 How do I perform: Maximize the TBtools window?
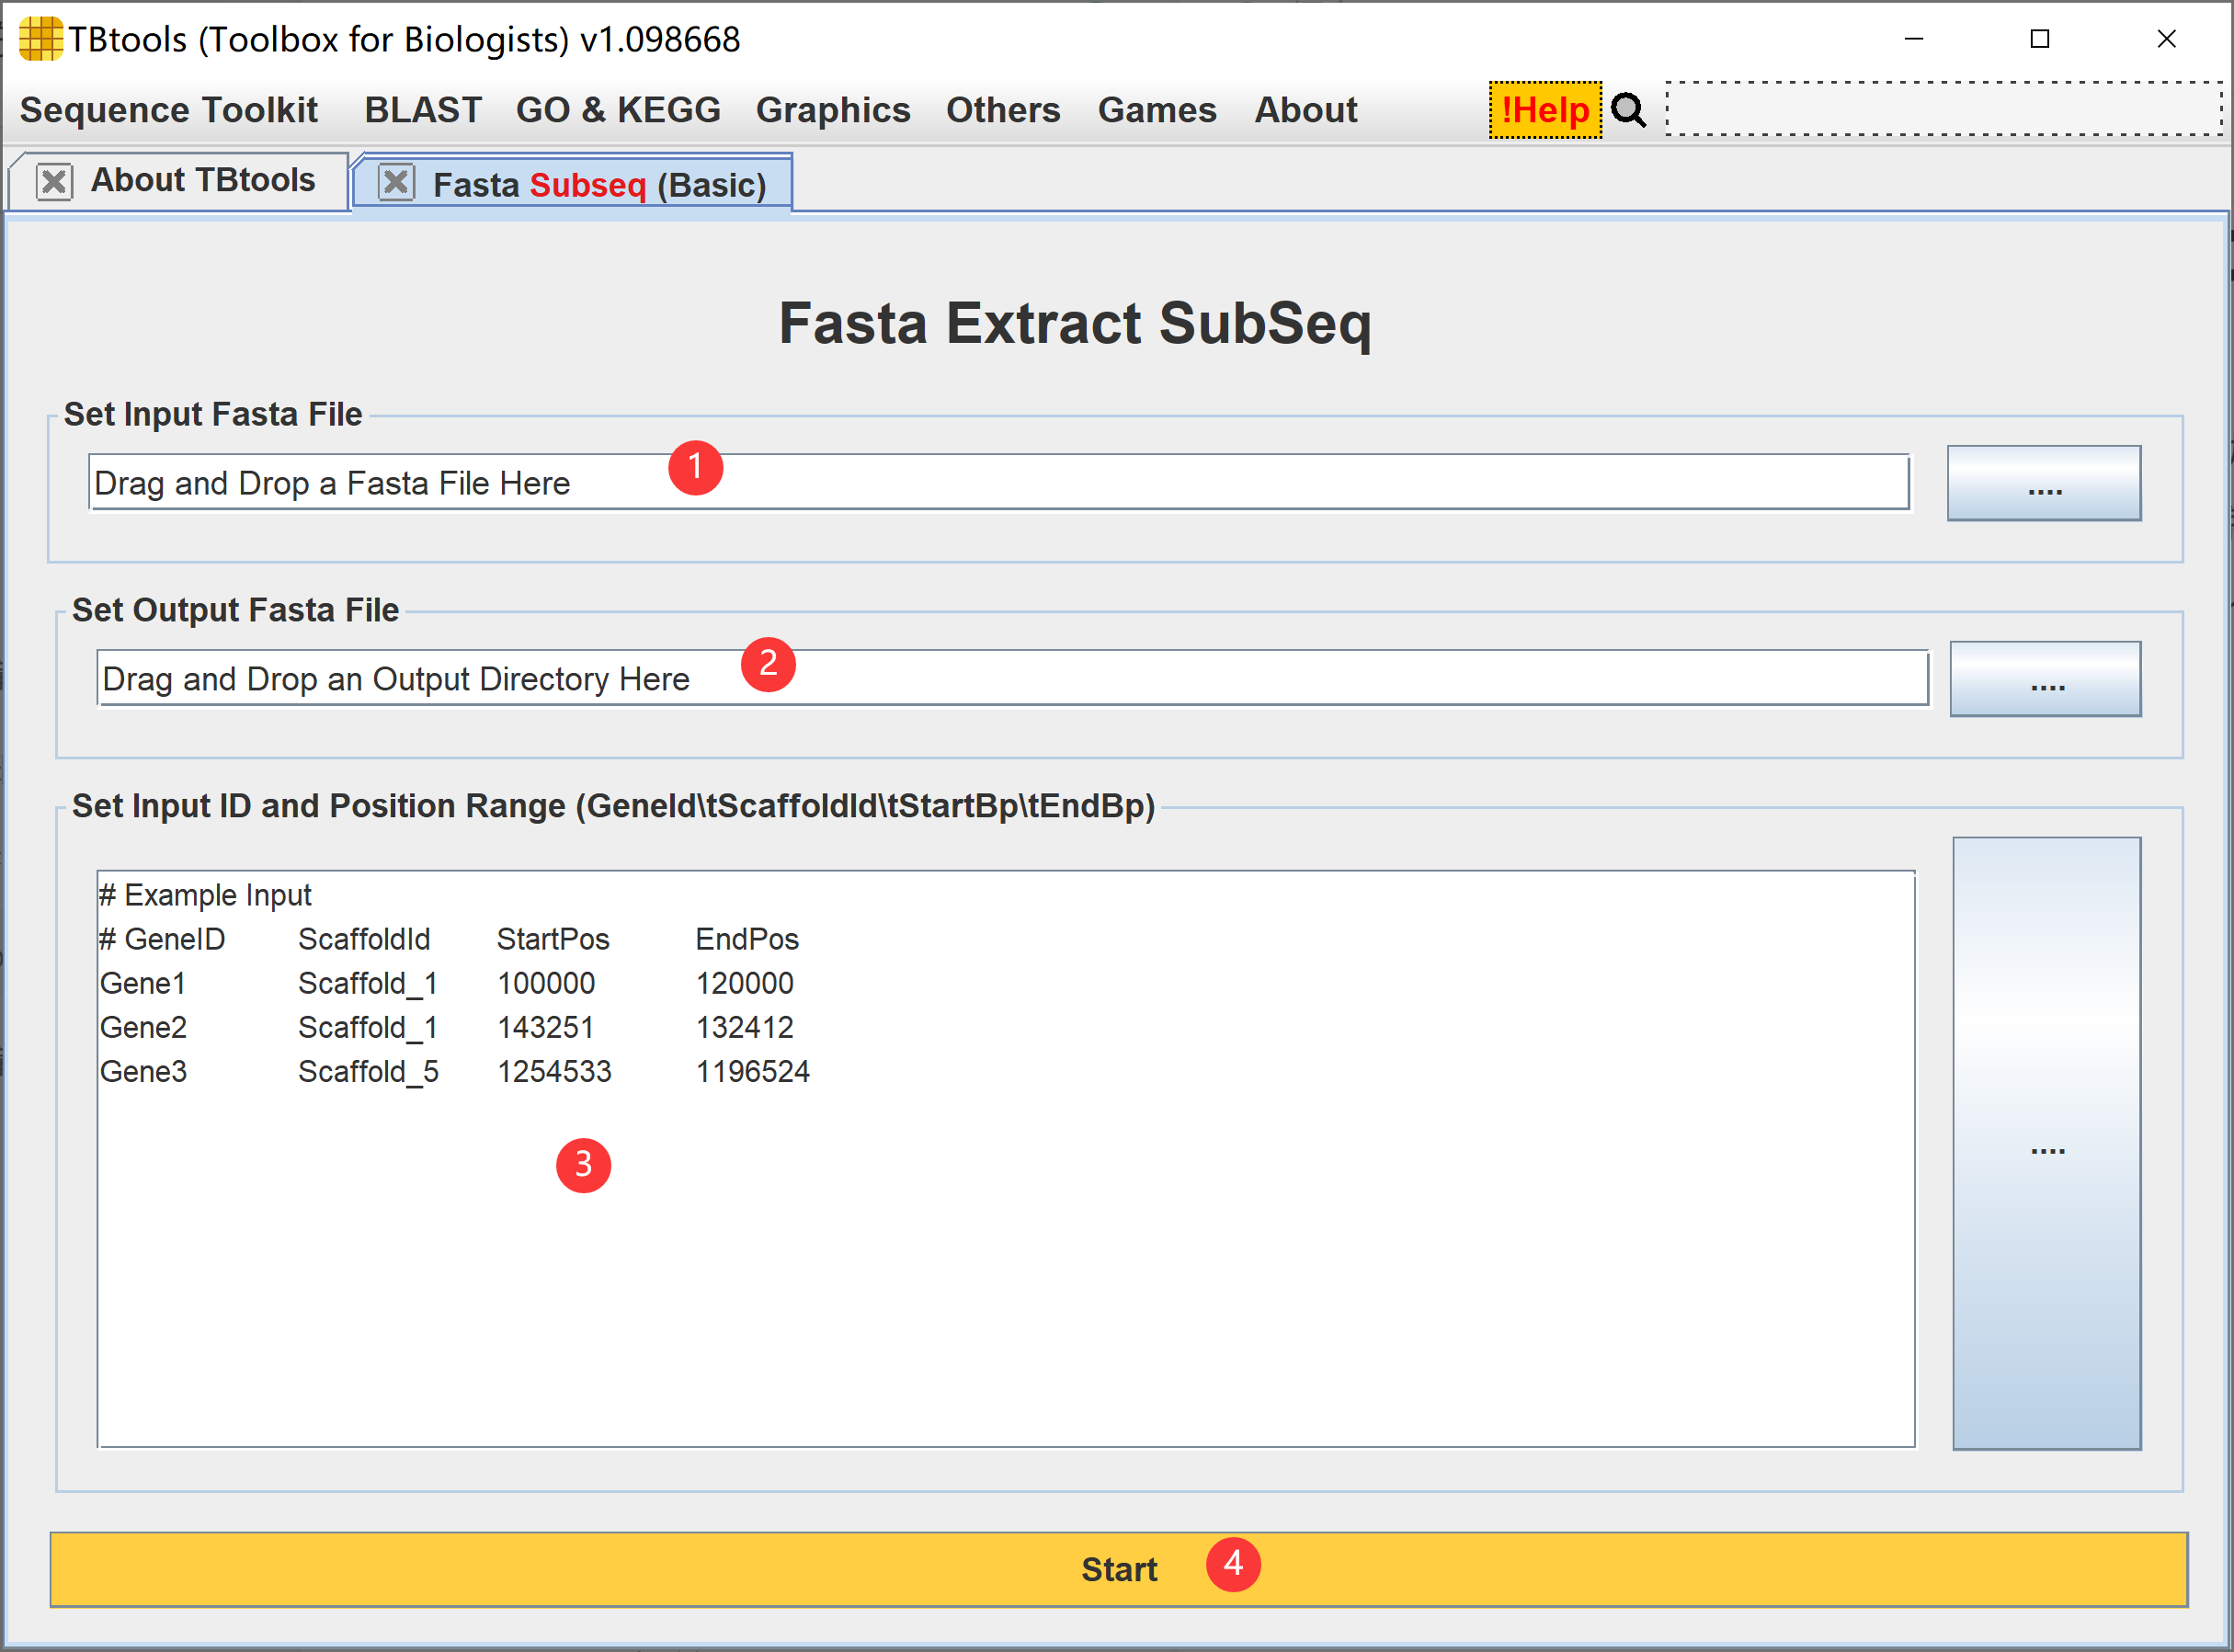pos(2040,39)
